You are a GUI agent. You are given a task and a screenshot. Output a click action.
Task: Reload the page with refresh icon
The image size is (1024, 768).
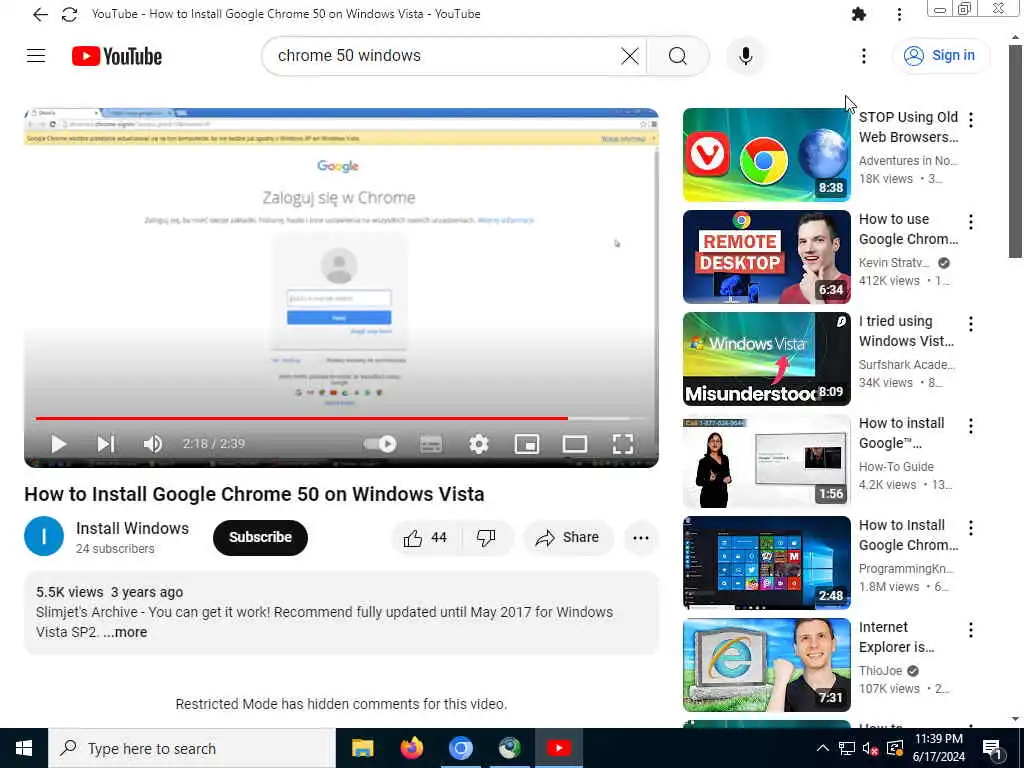click(69, 14)
